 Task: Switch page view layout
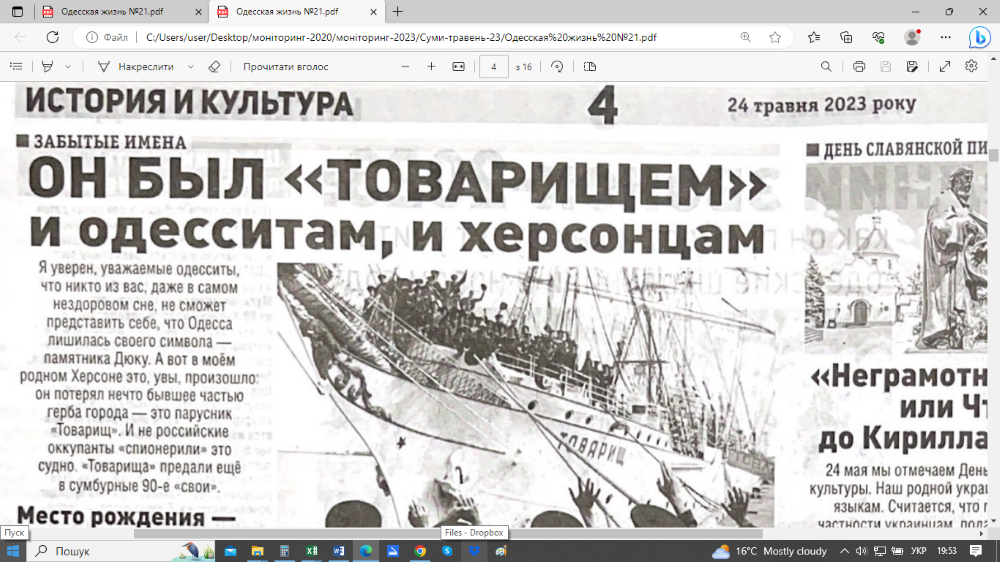[x=590, y=66]
